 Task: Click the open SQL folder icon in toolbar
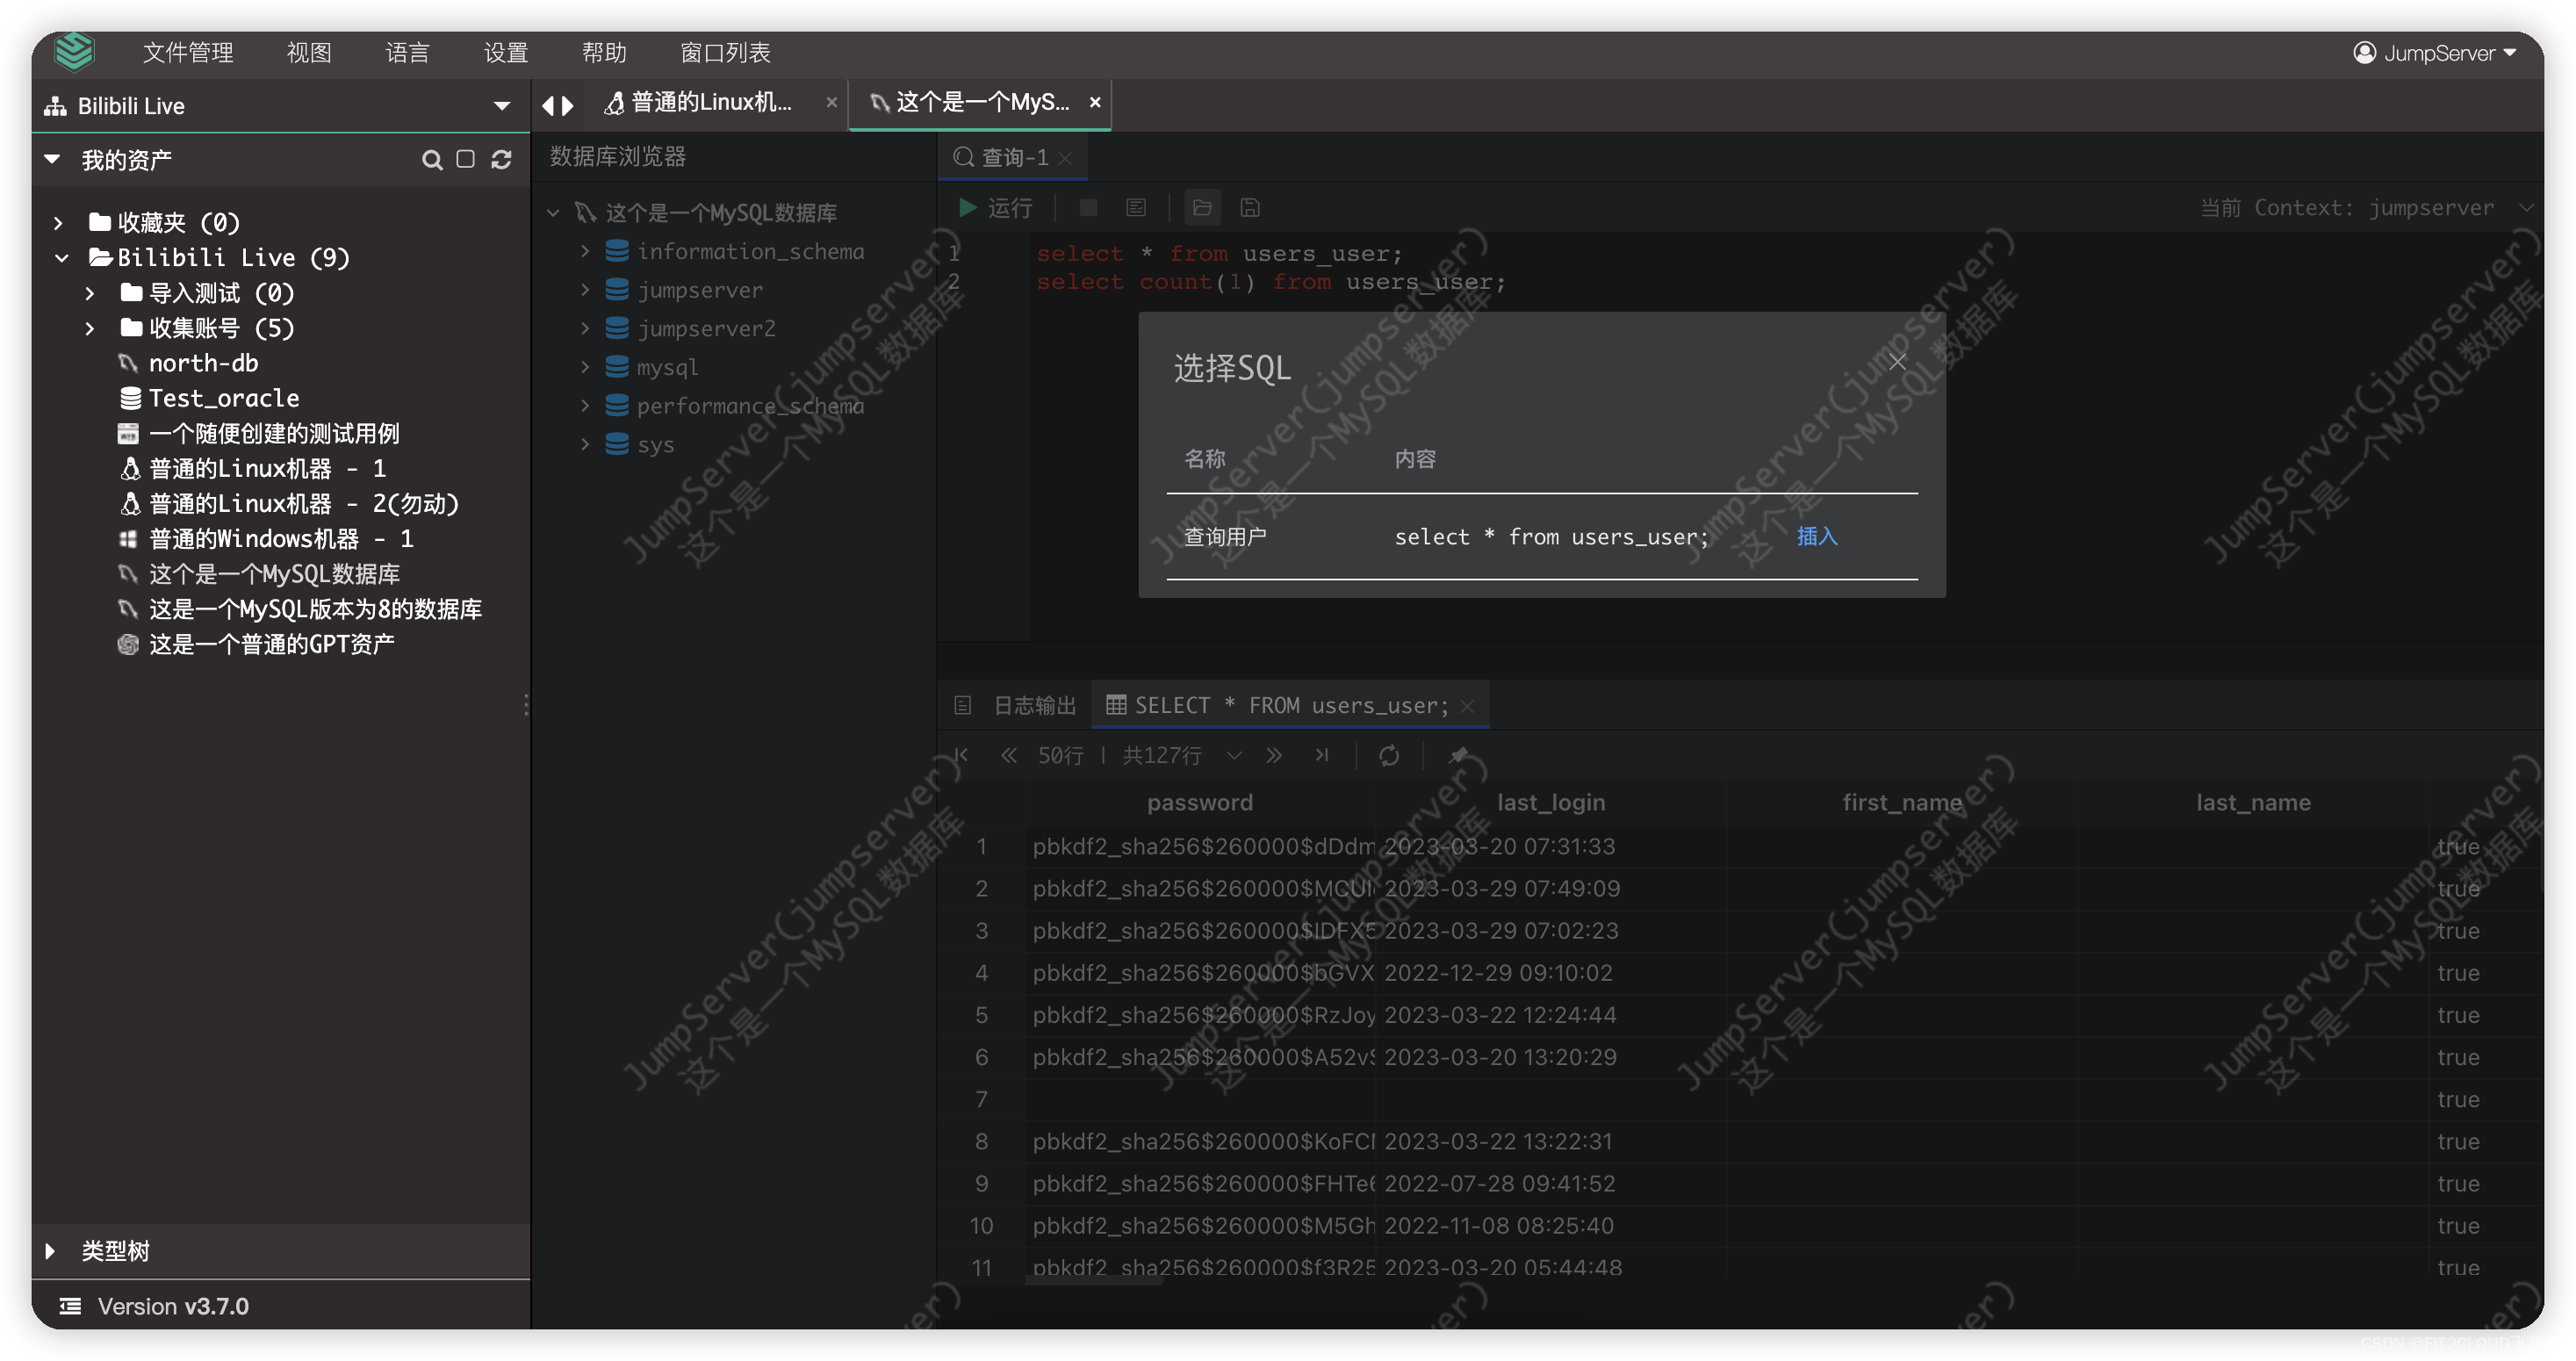pyautogui.click(x=1202, y=208)
